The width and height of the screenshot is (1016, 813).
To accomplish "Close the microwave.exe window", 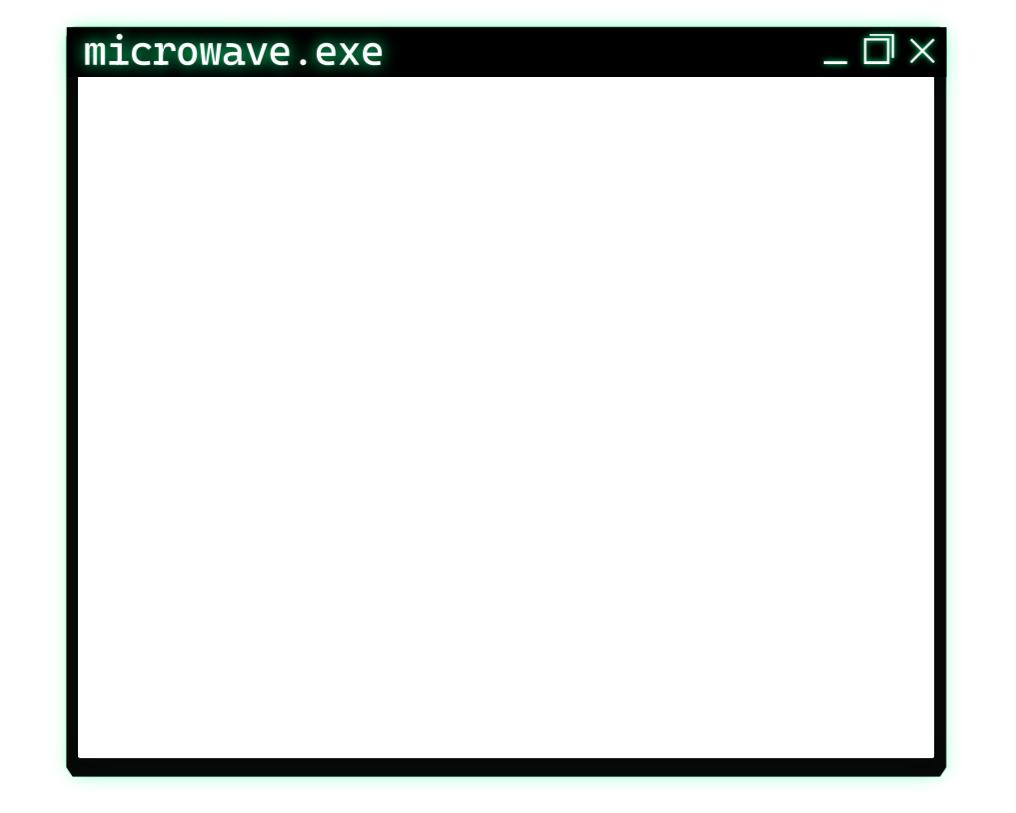I will [922, 51].
